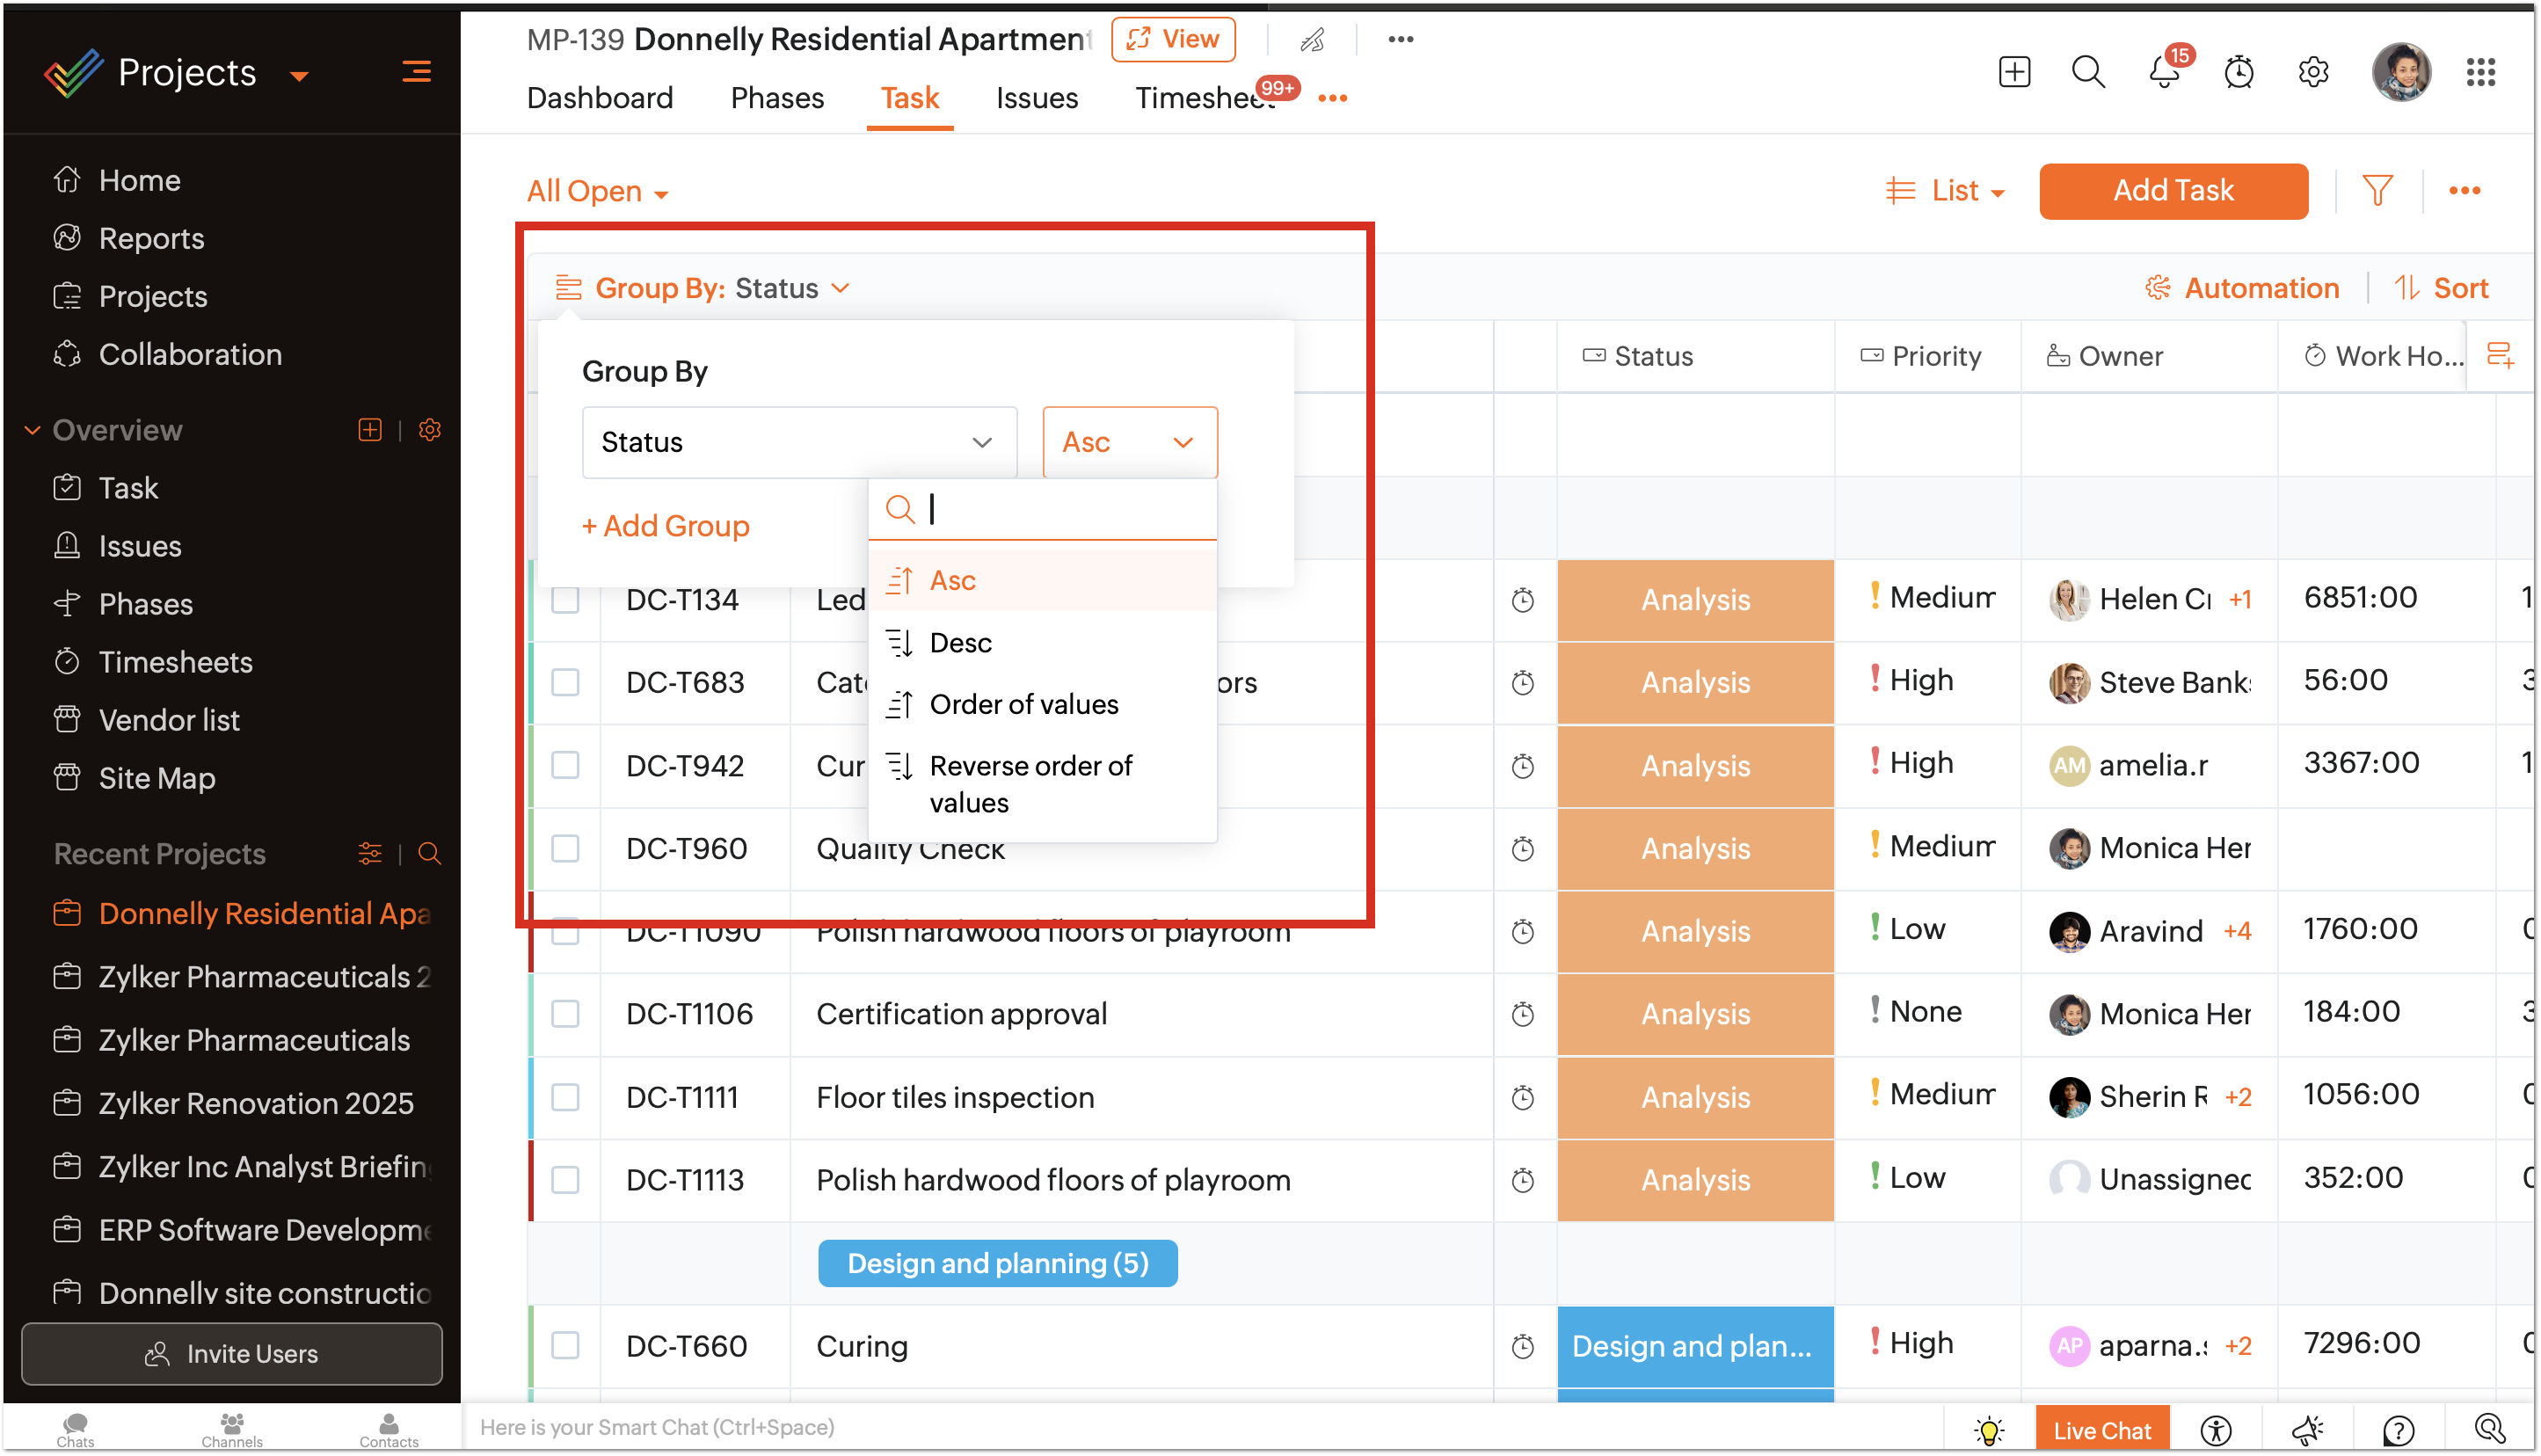
Task: Open the Status group-by field dropdown
Action: click(798, 442)
